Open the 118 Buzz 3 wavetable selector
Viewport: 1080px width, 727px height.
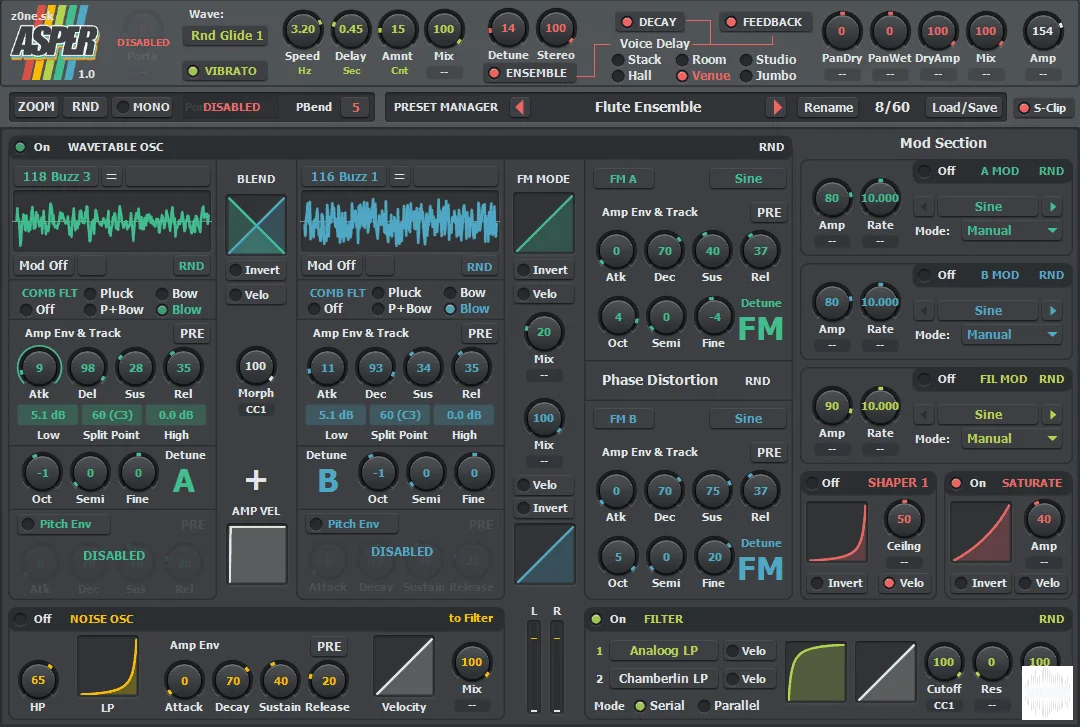tap(56, 177)
